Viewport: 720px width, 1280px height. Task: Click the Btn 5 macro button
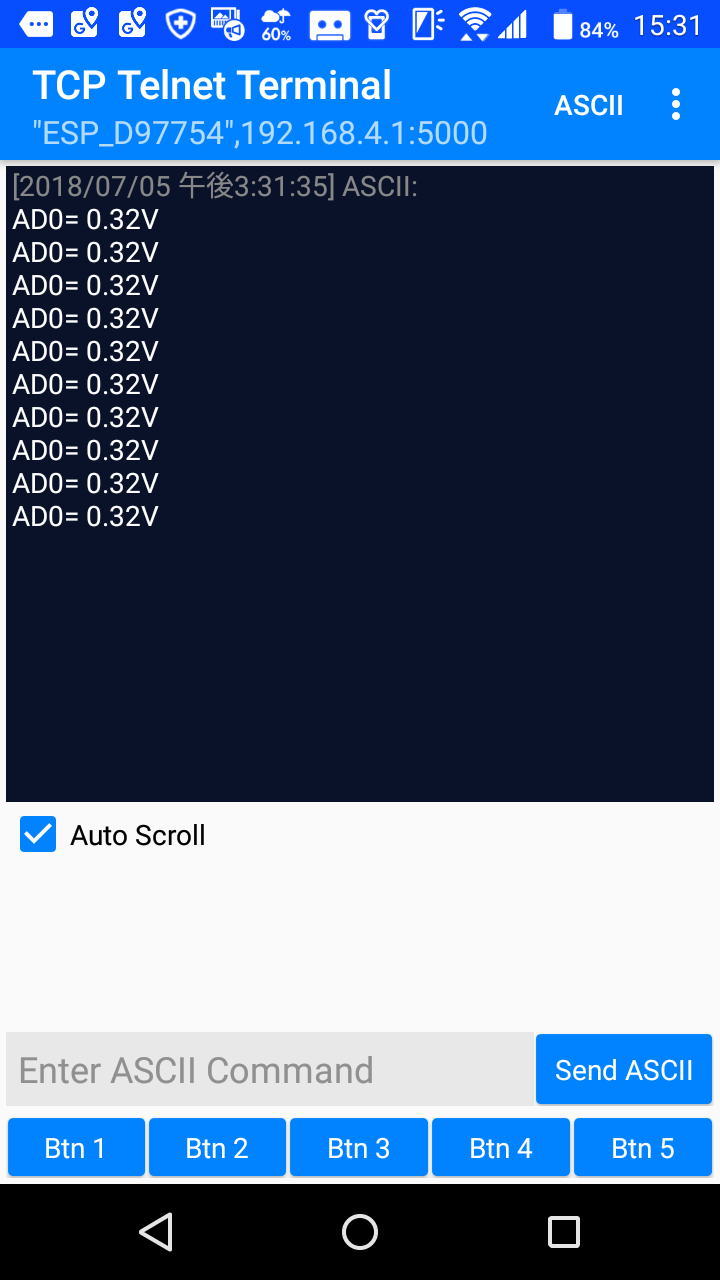pyautogui.click(x=643, y=1147)
